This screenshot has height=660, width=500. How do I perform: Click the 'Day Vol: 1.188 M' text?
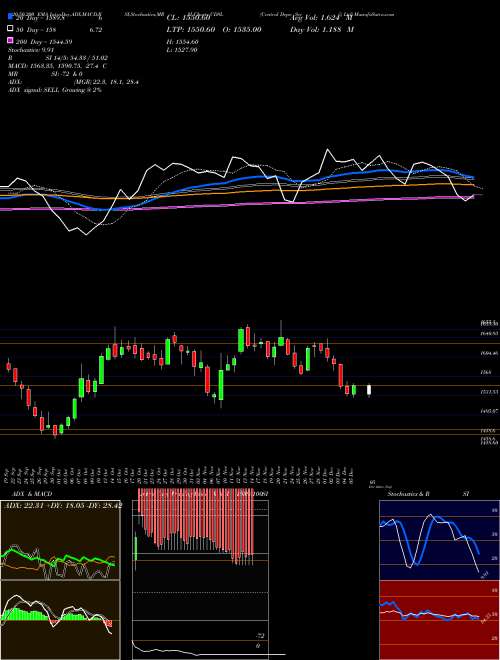322,29
